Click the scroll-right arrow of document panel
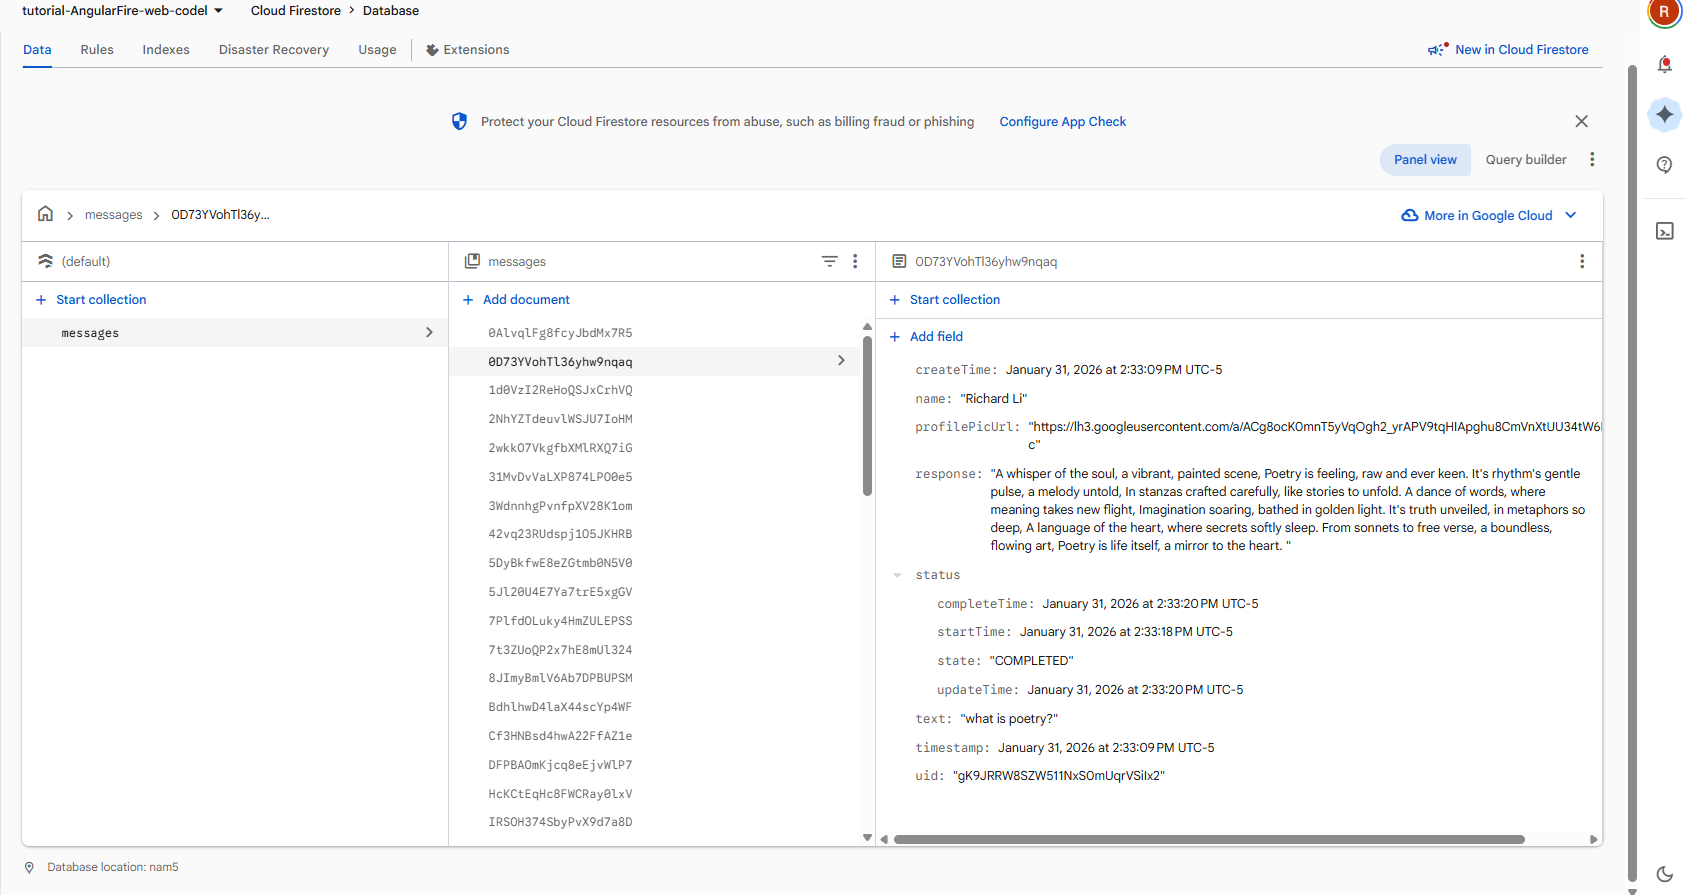 tap(1593, 839)
